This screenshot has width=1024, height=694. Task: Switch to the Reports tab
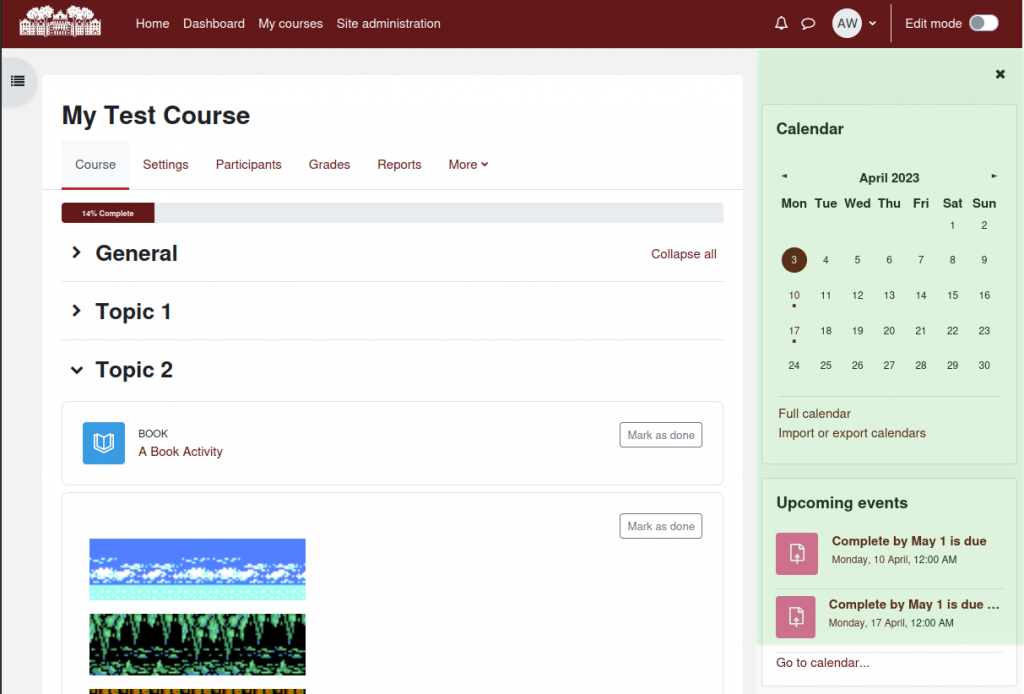point(399,165)
